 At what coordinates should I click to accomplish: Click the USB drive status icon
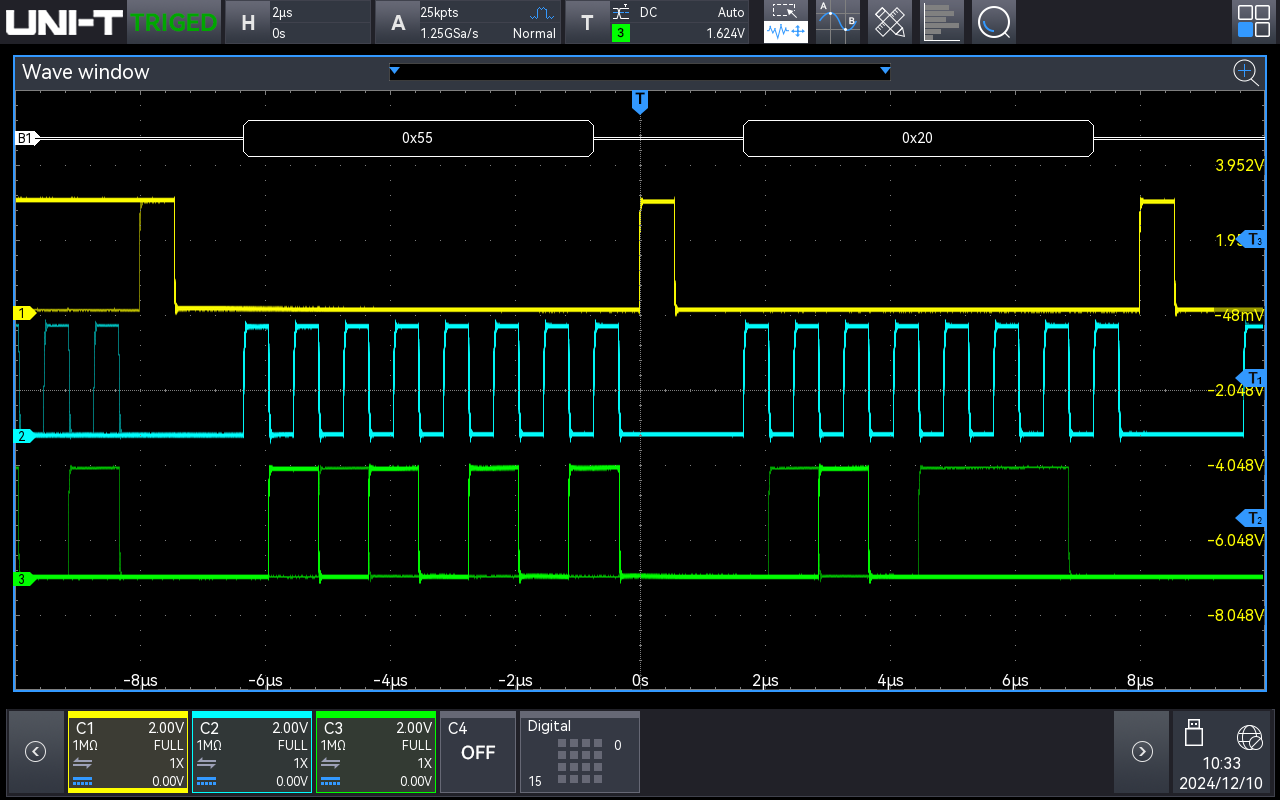coord(1193,732)
